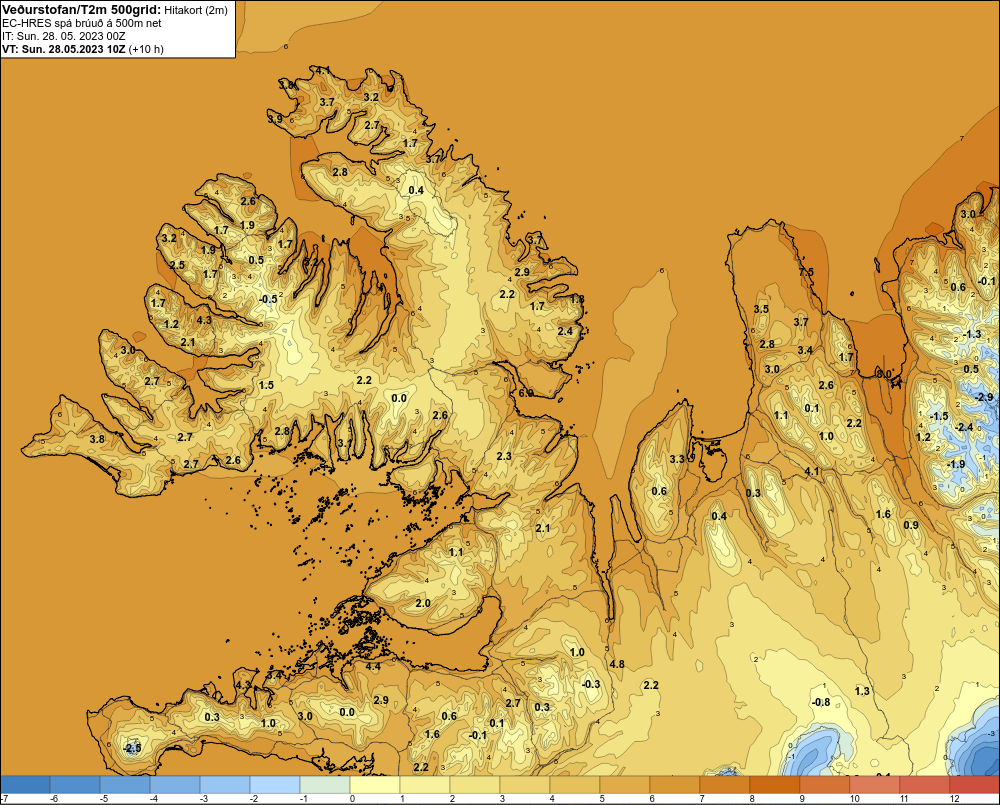The height and width of the screenshot is (805, 1000).
Task: Click the legend swatch between 4 and 5
Action: (575, 785)
